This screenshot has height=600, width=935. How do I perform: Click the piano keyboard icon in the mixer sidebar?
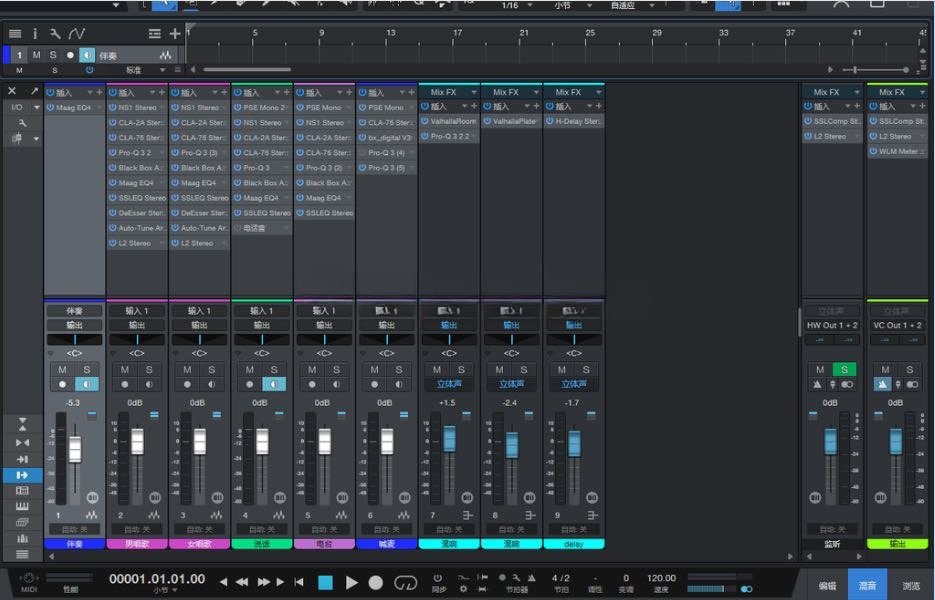pyautogui.click(x=22, y=506)
